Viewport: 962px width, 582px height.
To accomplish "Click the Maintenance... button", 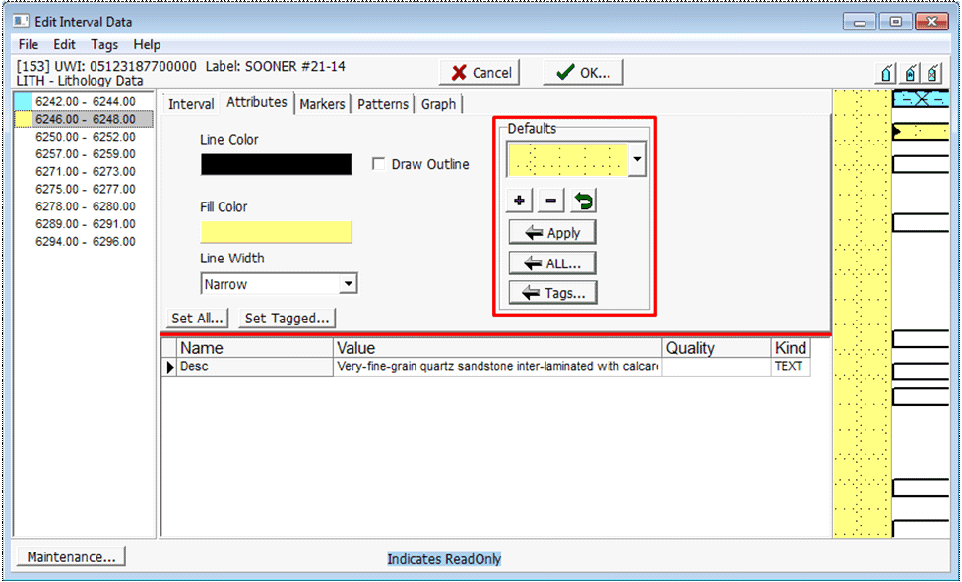I will pos(71,556).
